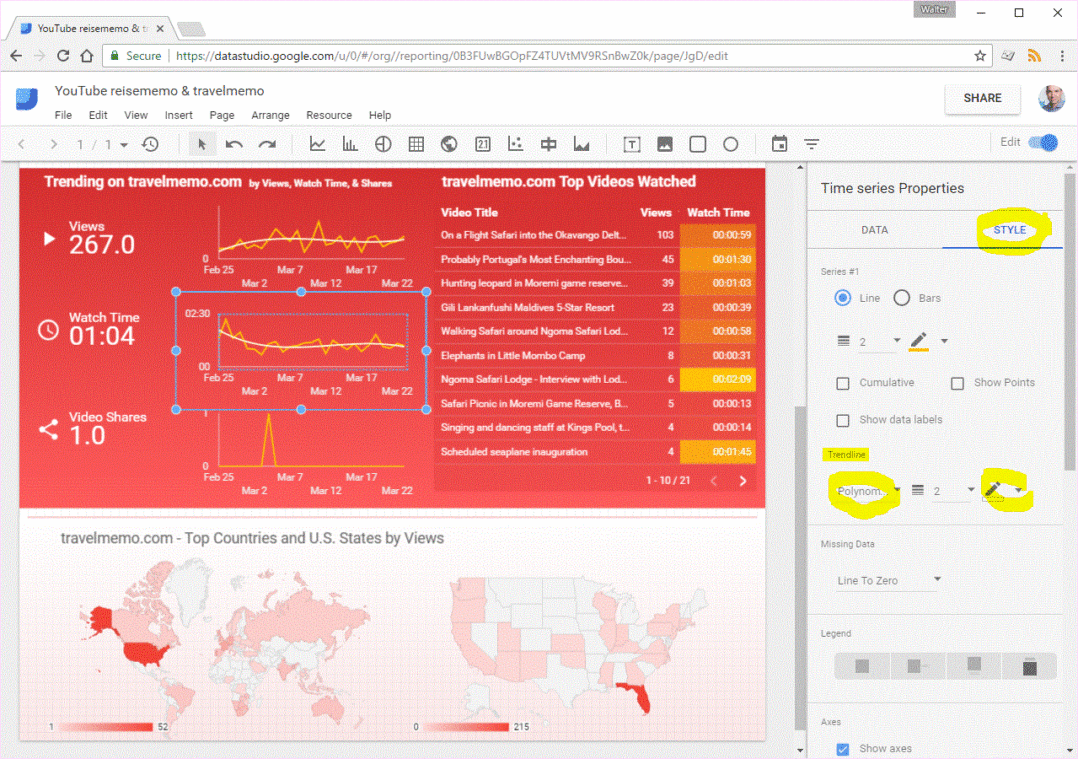Insert a geo map chart
Image resolution: width=1078 pixels, height=759 pixels.
coord(449,145)
